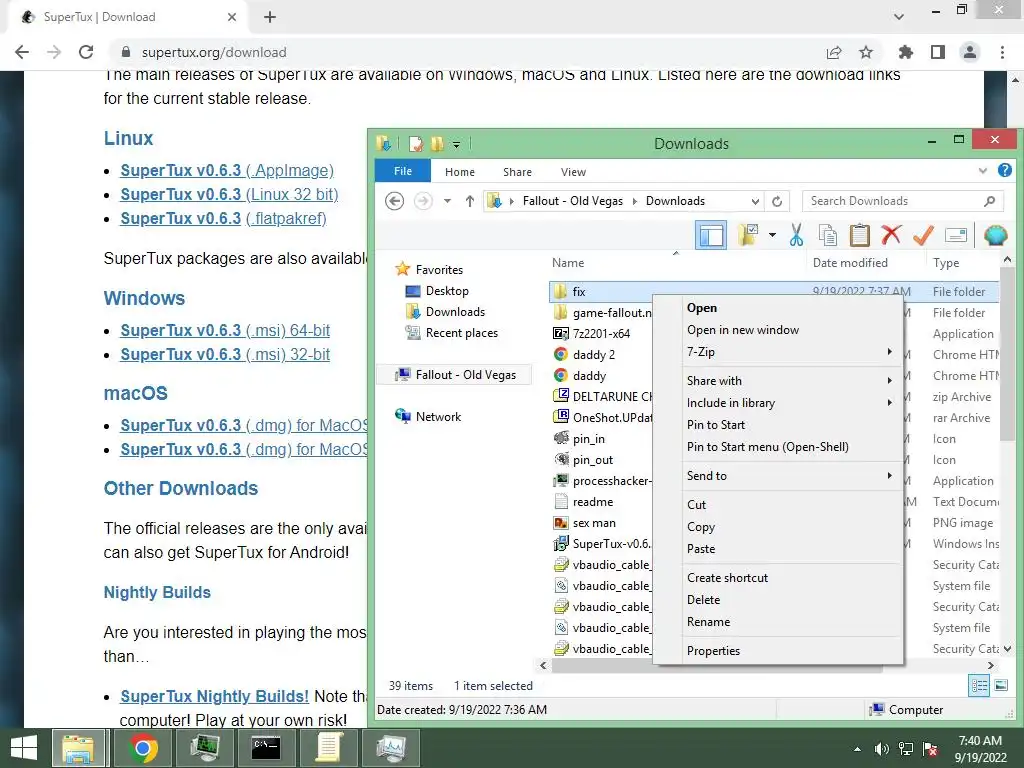The image size is (1024, 768).
Task: Switch to details view icon in status bar
Action: point(979,686)
